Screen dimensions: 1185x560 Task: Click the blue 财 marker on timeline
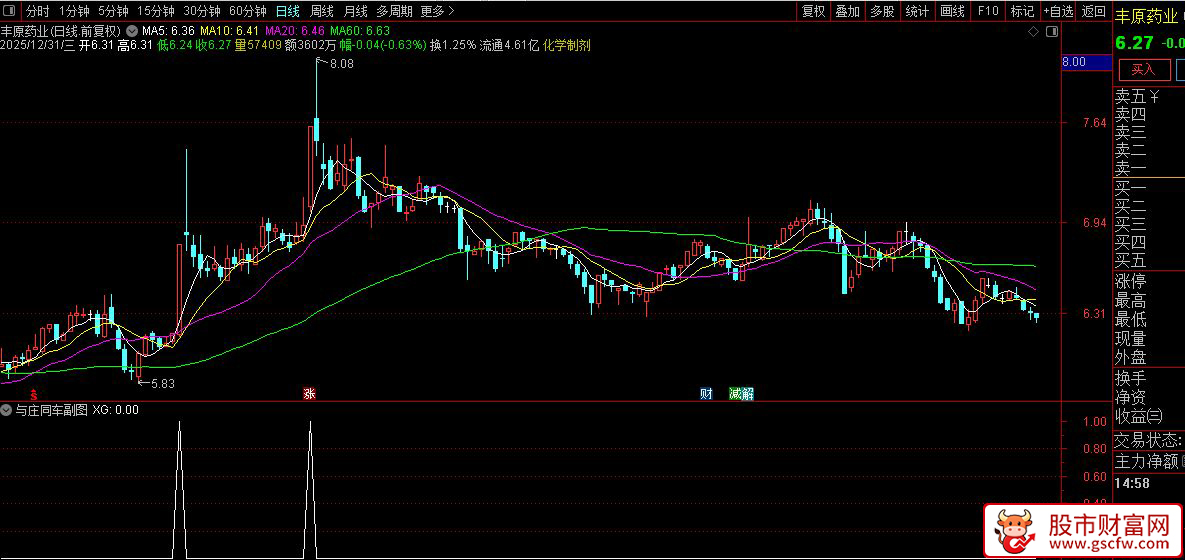707,394
